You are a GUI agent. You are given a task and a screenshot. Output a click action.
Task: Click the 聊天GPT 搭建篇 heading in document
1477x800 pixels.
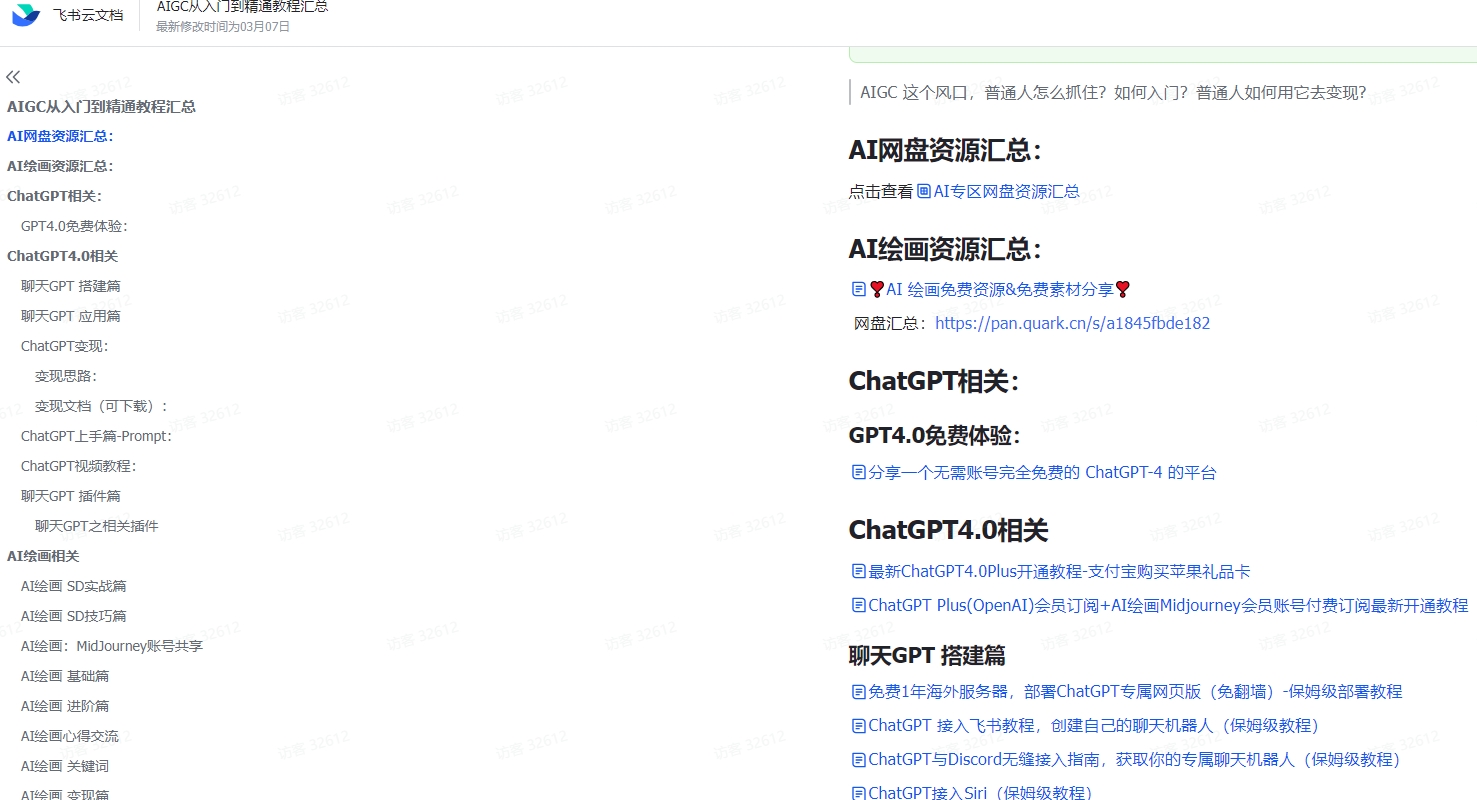point(927,655)
